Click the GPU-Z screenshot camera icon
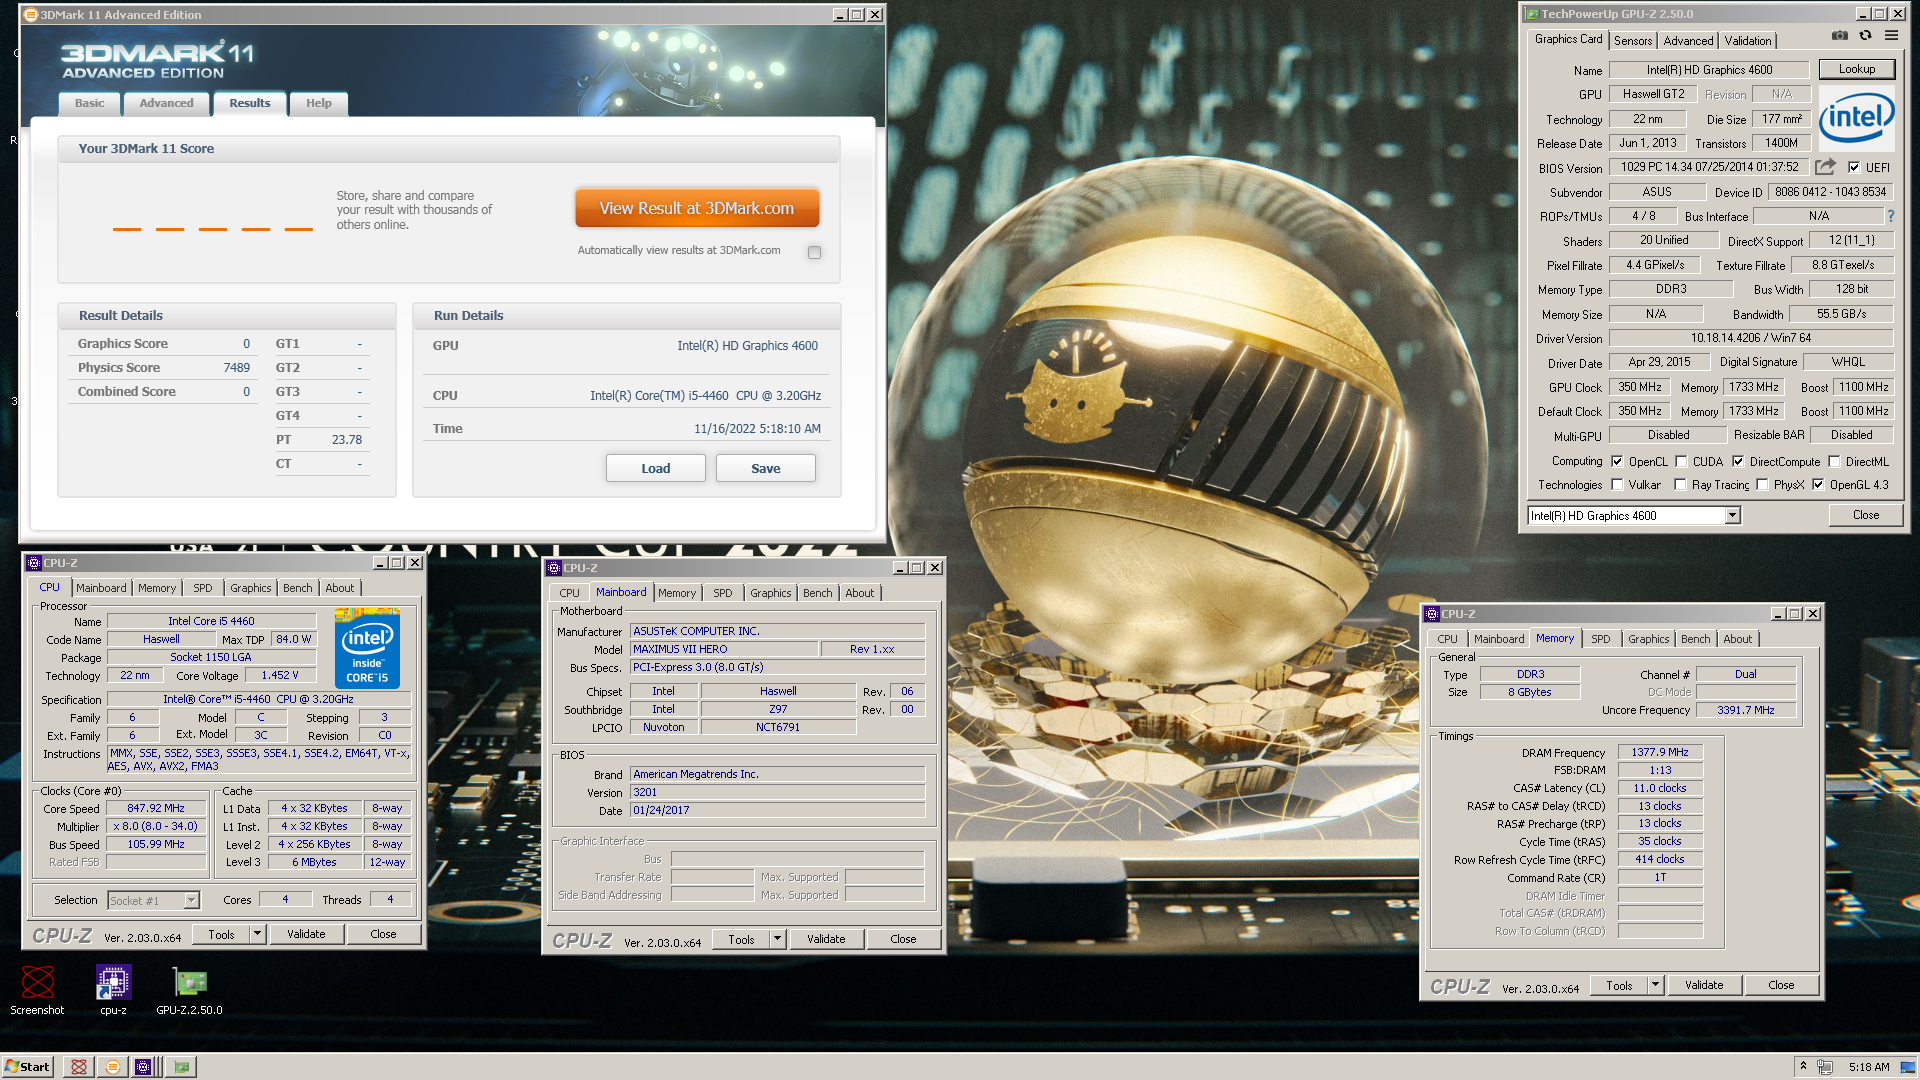Image resolution: width=1920 pixels, height=1080 pixels. pos(1839,35)
